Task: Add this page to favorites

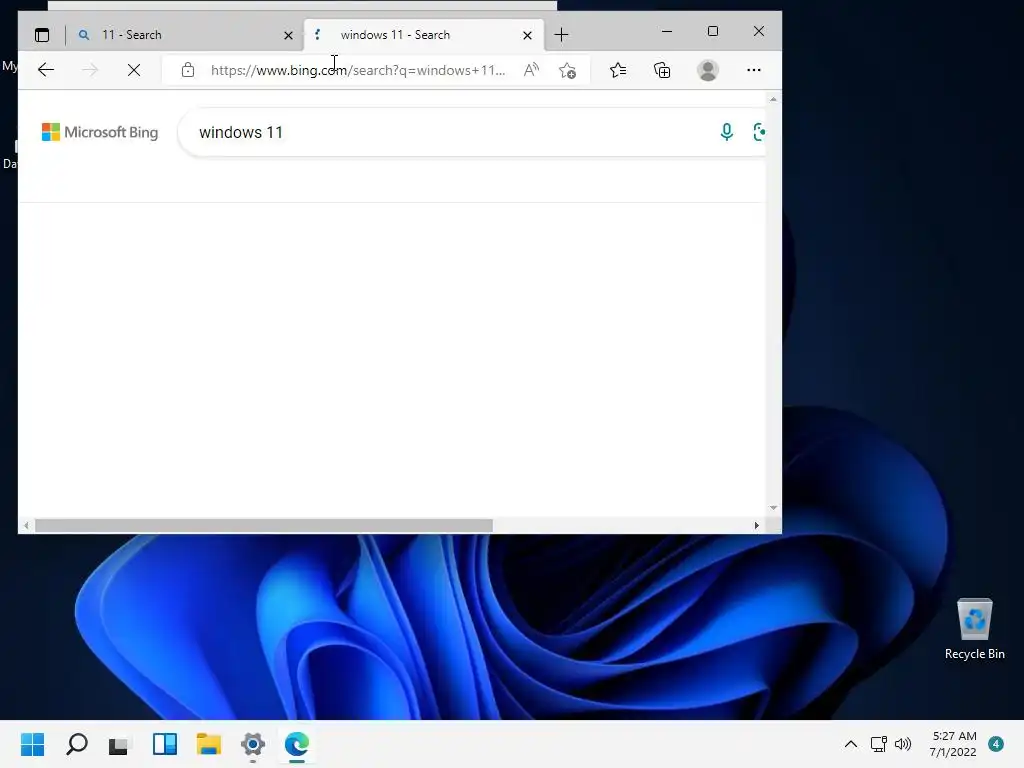Action: tap(568, 70)
